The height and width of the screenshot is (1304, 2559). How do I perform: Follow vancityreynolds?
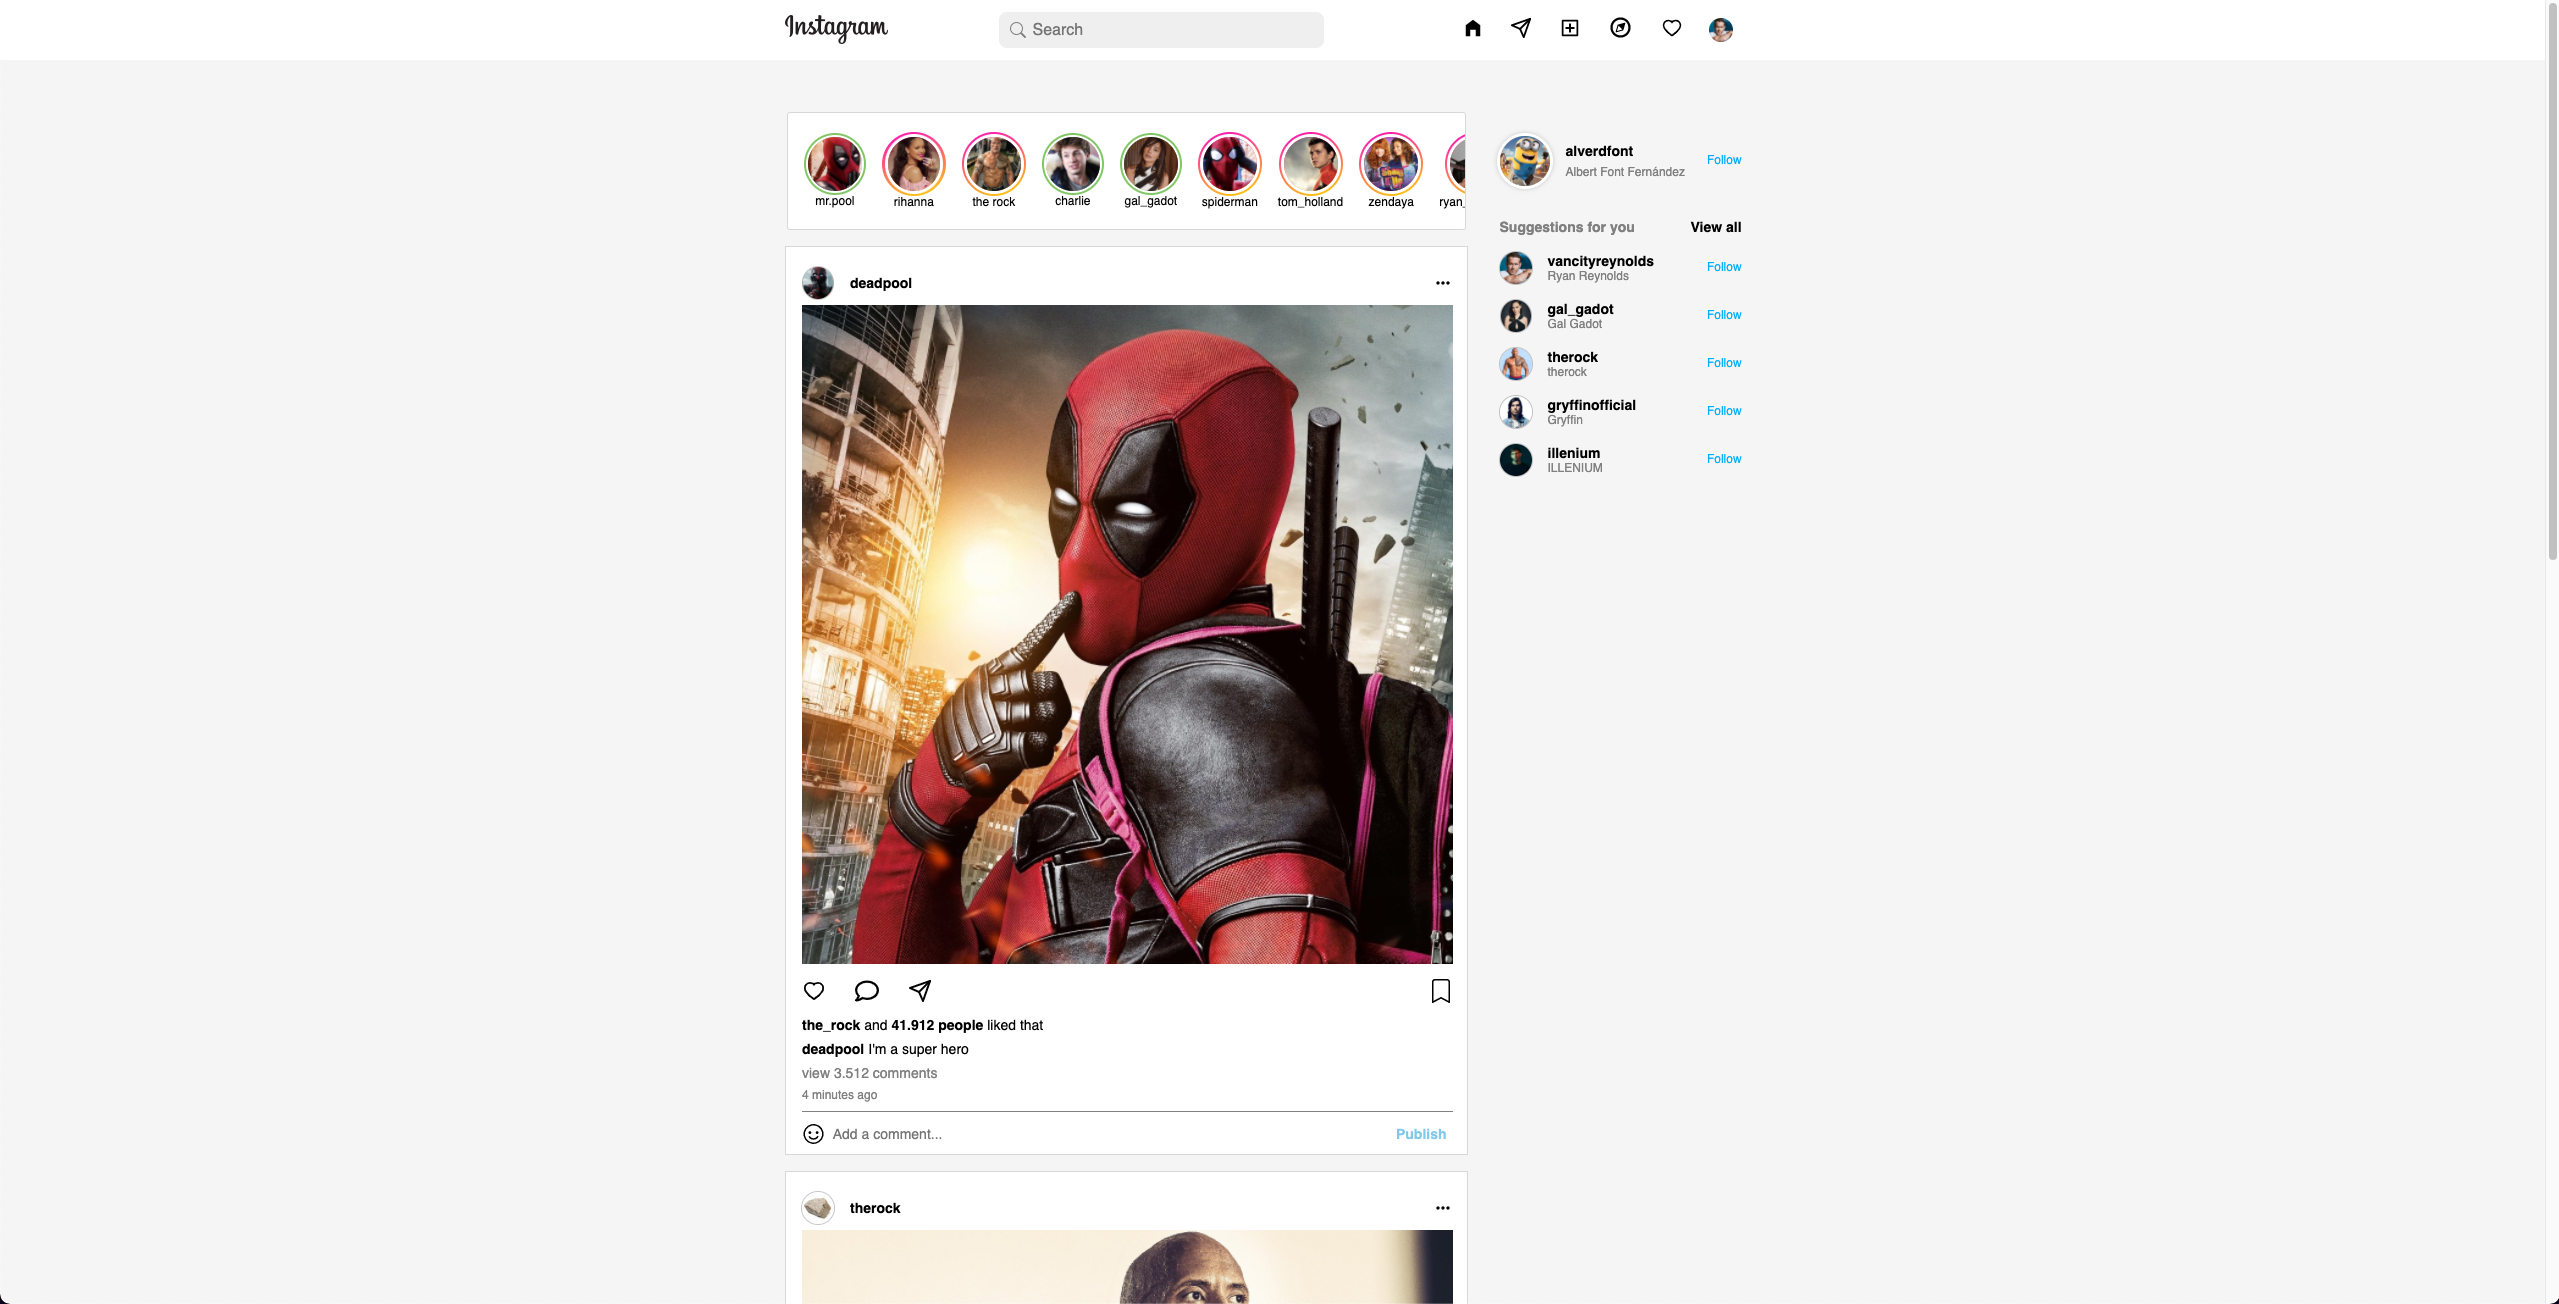tap(1723, 267)
